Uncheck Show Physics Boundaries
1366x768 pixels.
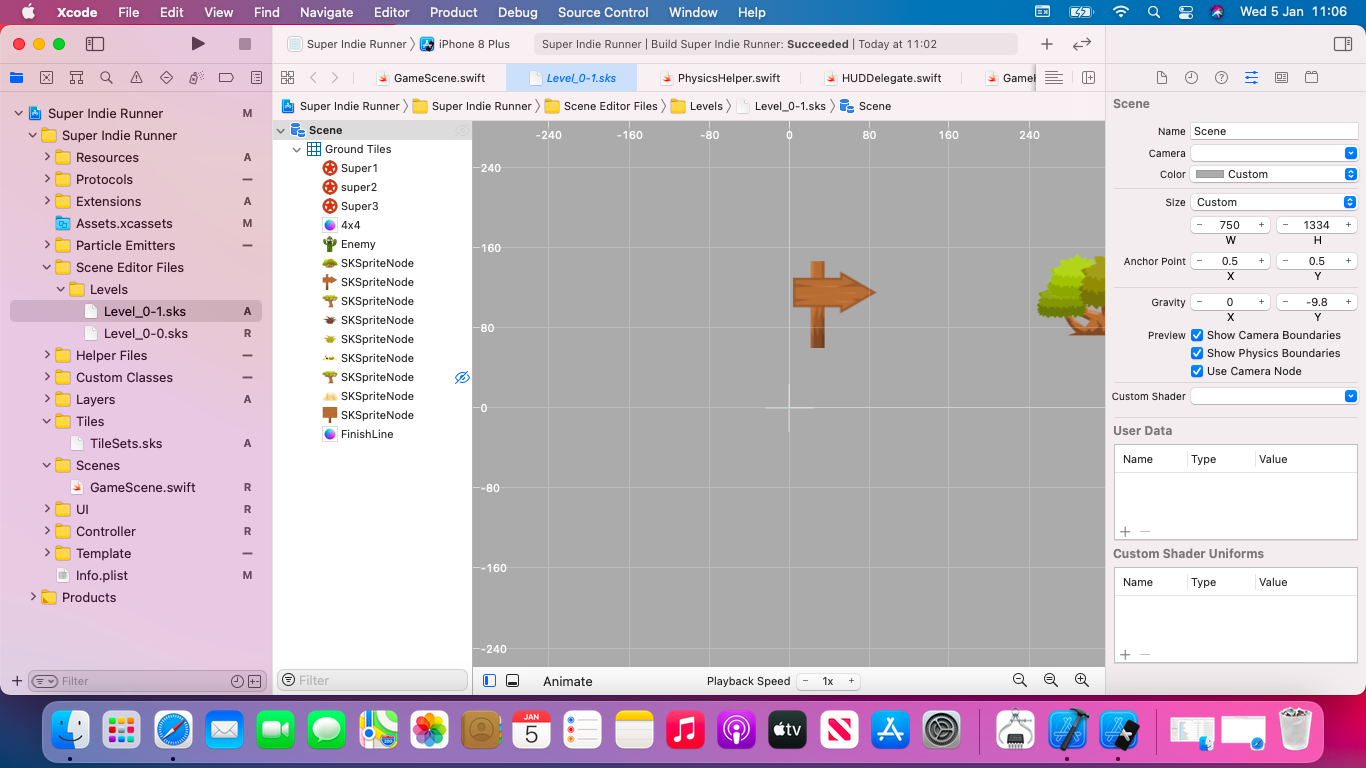[1197, 353]
